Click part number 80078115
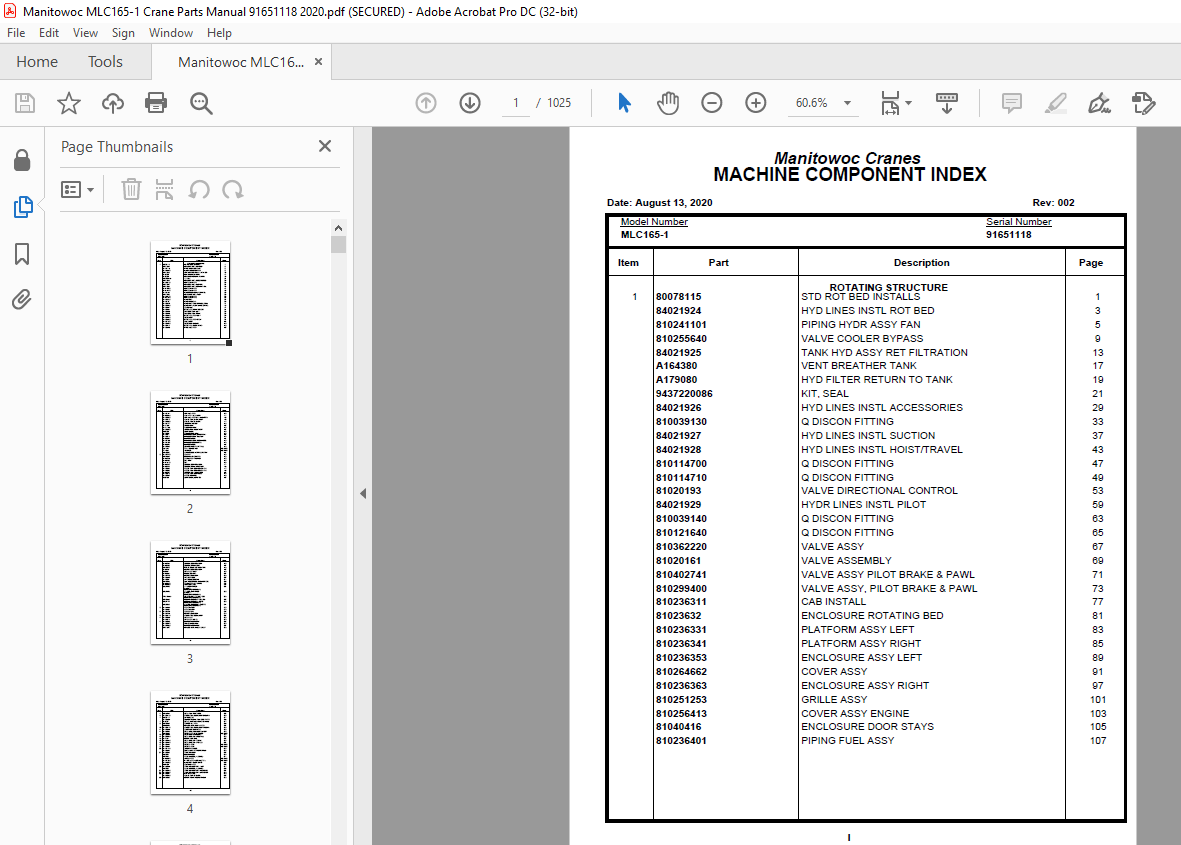The width and height of the screenshot is (1181, 845). [678, 297]
